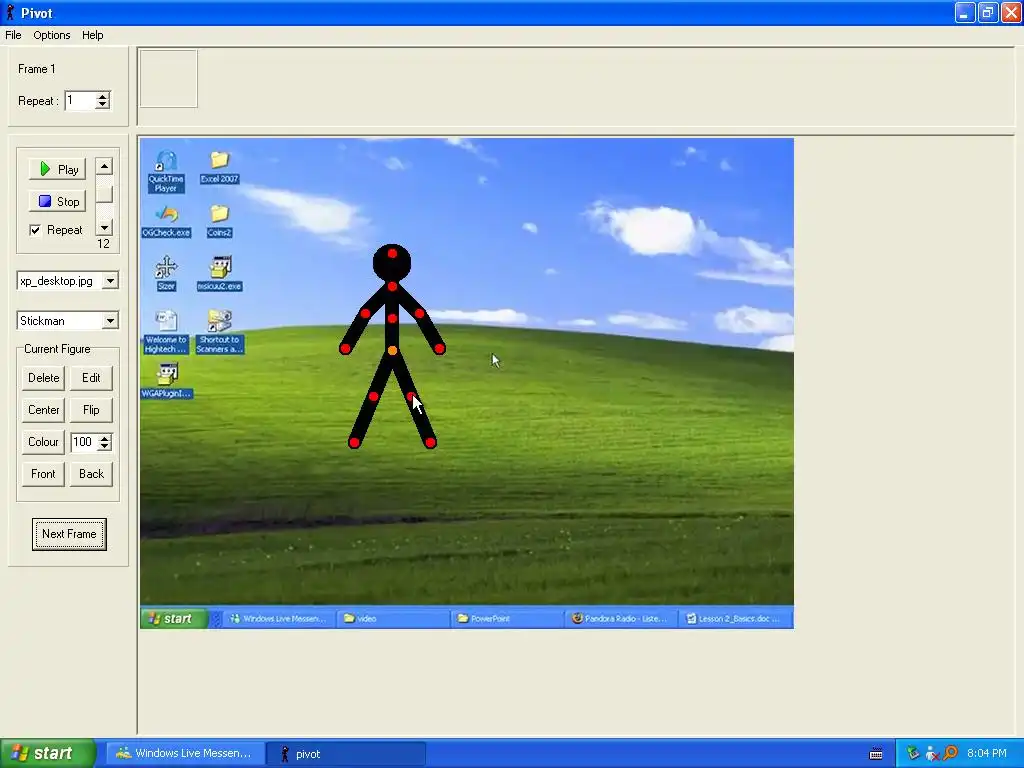Decrease the figure size value below 100
This screenshot has width=1024, height=768.
(104, 446)
